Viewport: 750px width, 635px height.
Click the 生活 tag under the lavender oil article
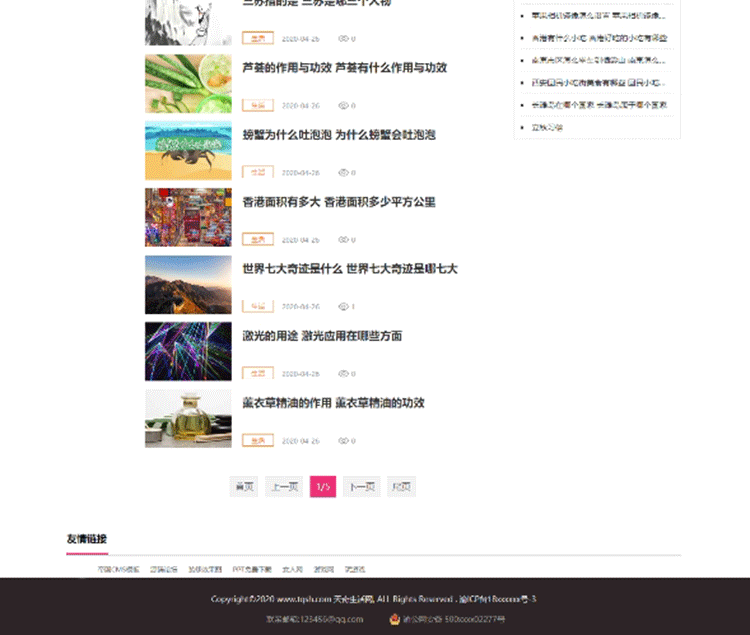258,440
